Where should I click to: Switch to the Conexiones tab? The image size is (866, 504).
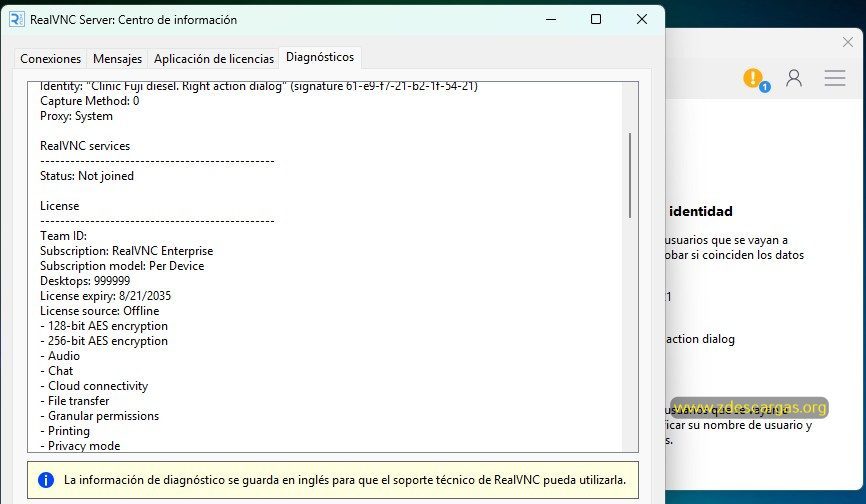click(x=50, y=59)
